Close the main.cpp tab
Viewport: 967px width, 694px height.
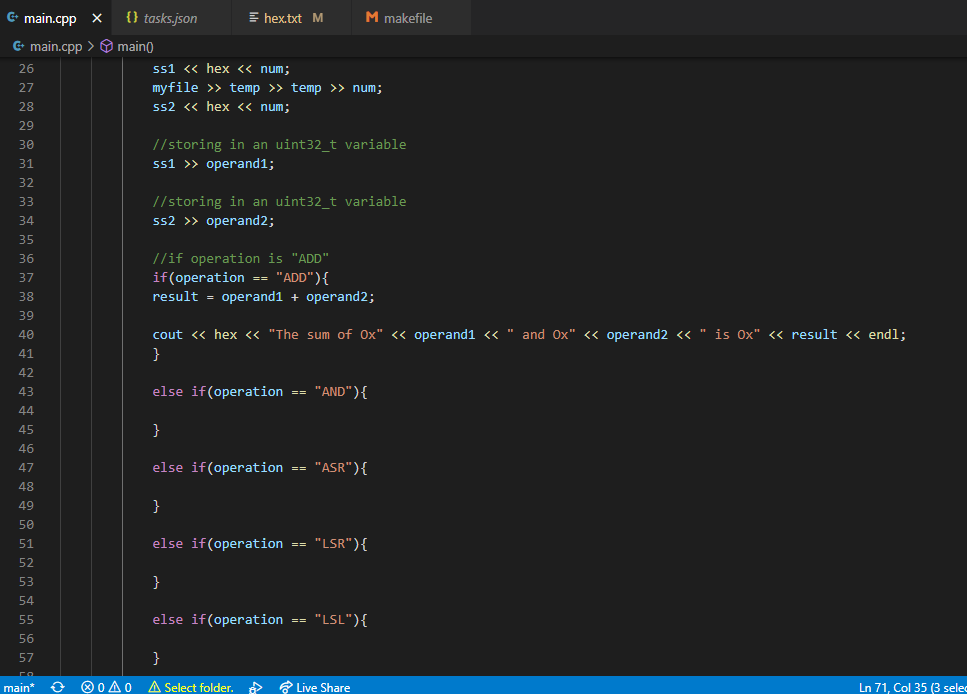(96, 17)
